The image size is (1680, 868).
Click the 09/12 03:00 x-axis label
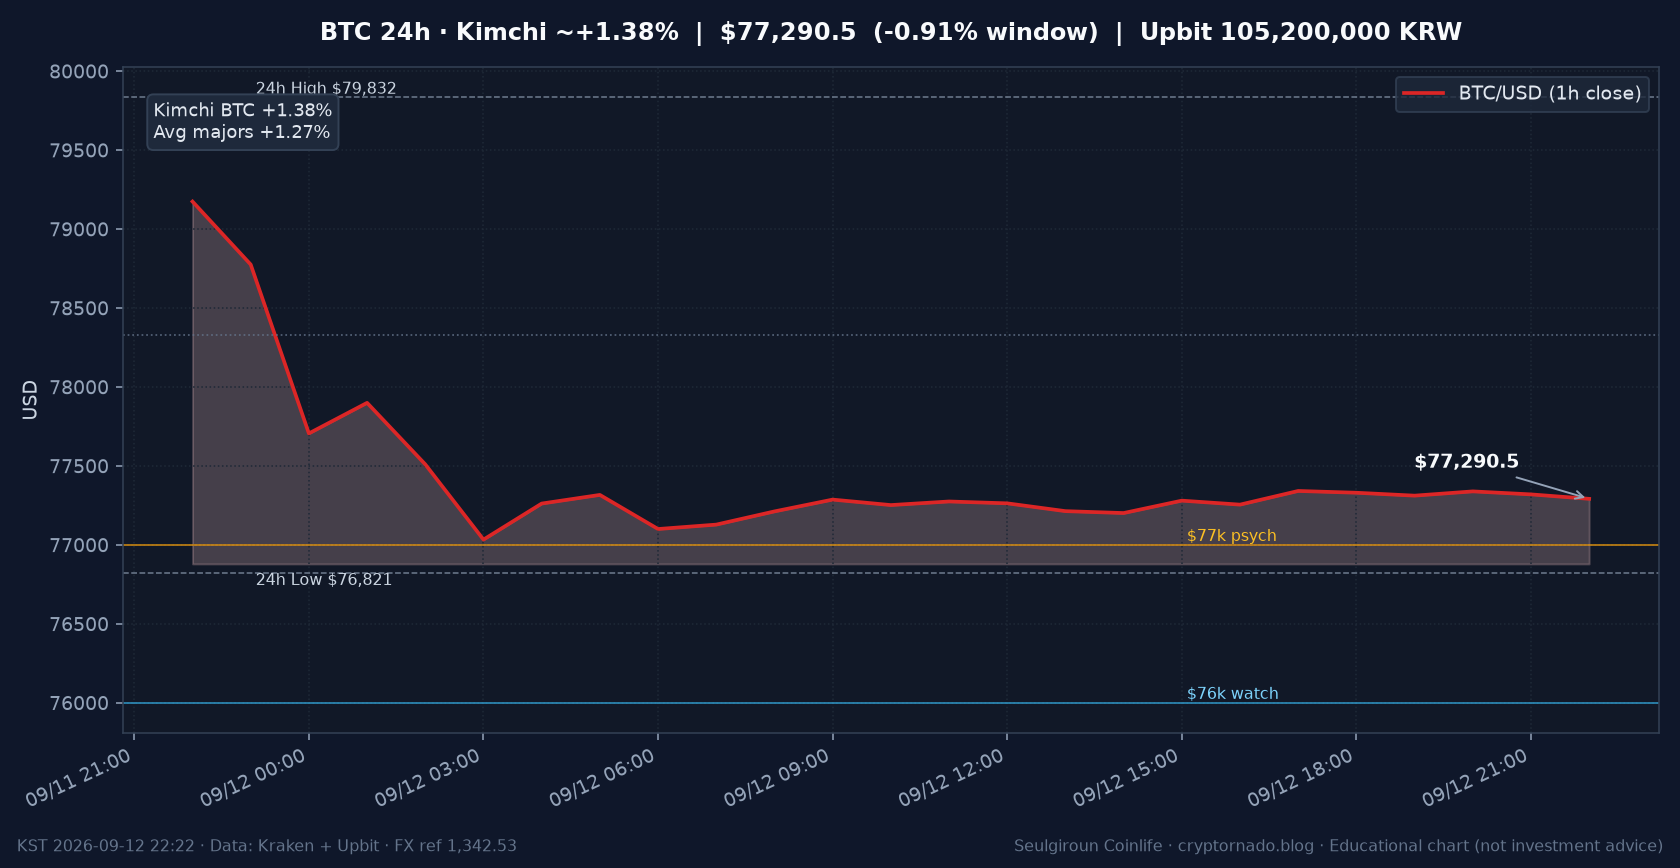pos(428,778)
